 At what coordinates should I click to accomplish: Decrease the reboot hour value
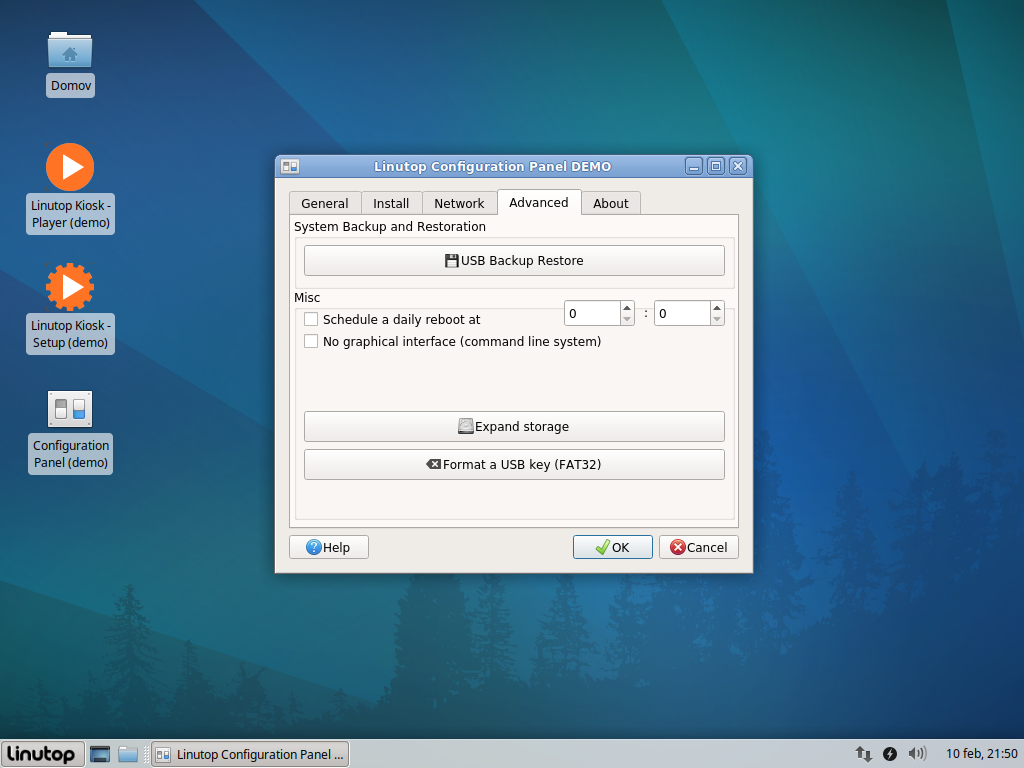[627, 319]
